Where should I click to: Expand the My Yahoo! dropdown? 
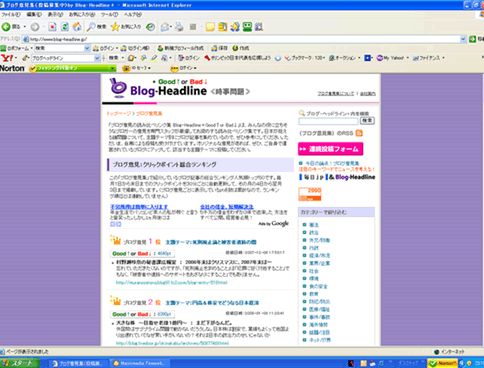pos(407,58)
